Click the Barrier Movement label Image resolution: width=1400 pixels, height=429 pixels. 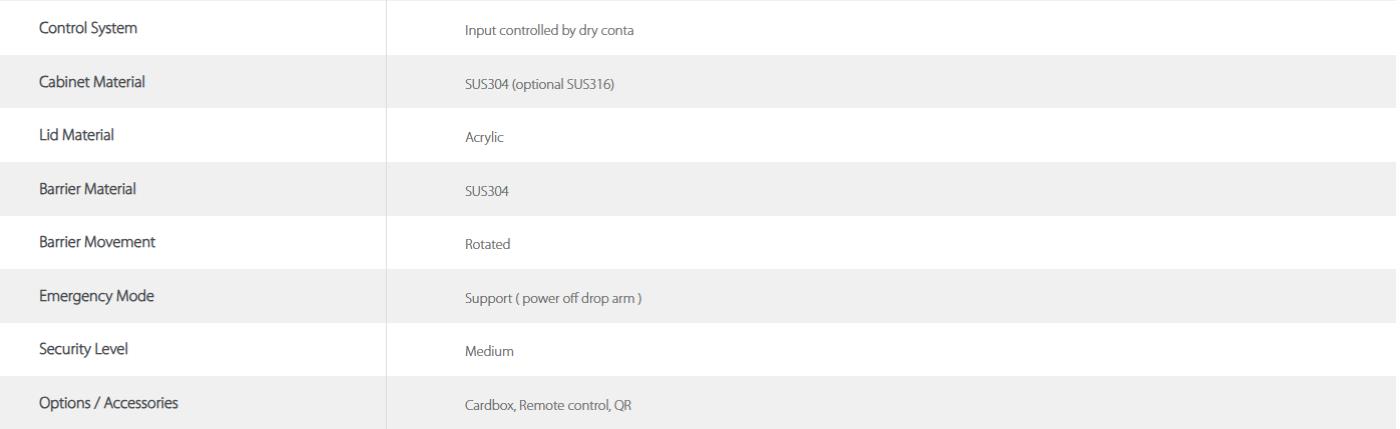97,242
